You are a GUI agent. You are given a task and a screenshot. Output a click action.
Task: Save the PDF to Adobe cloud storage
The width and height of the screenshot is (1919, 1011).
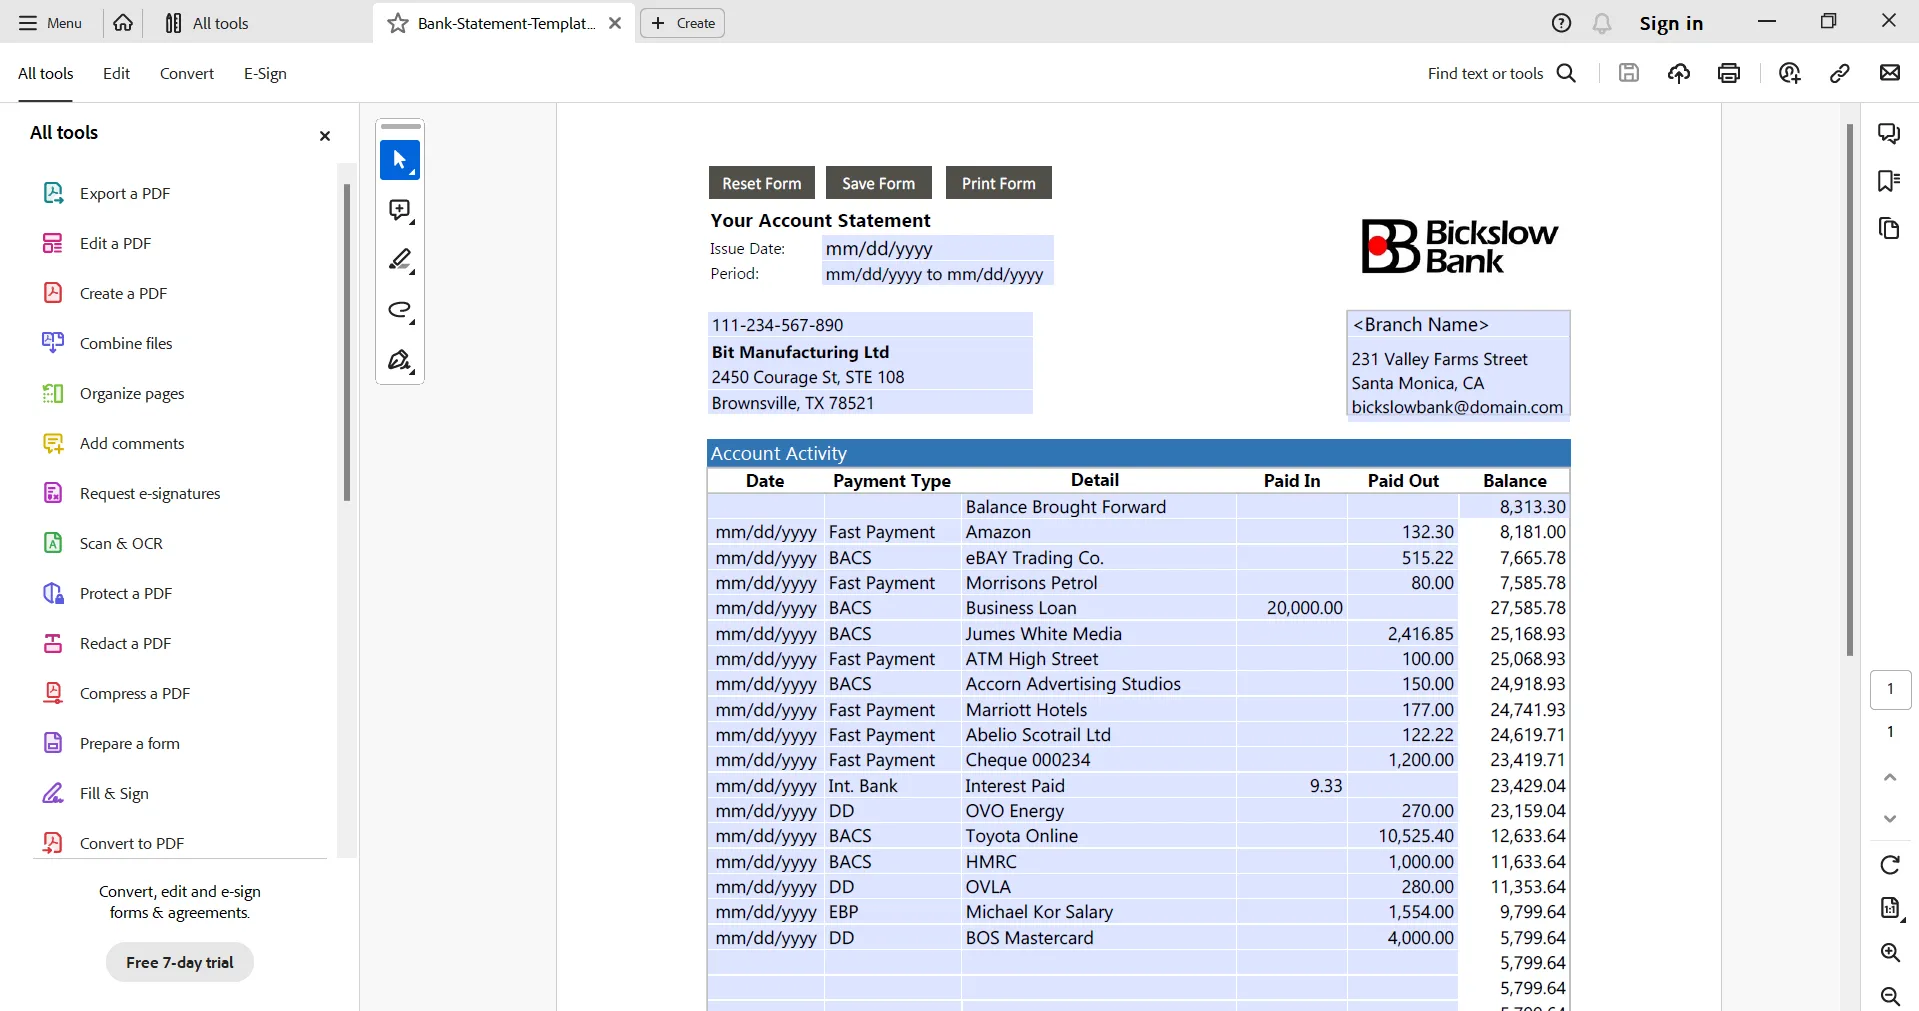(1679, 72)
